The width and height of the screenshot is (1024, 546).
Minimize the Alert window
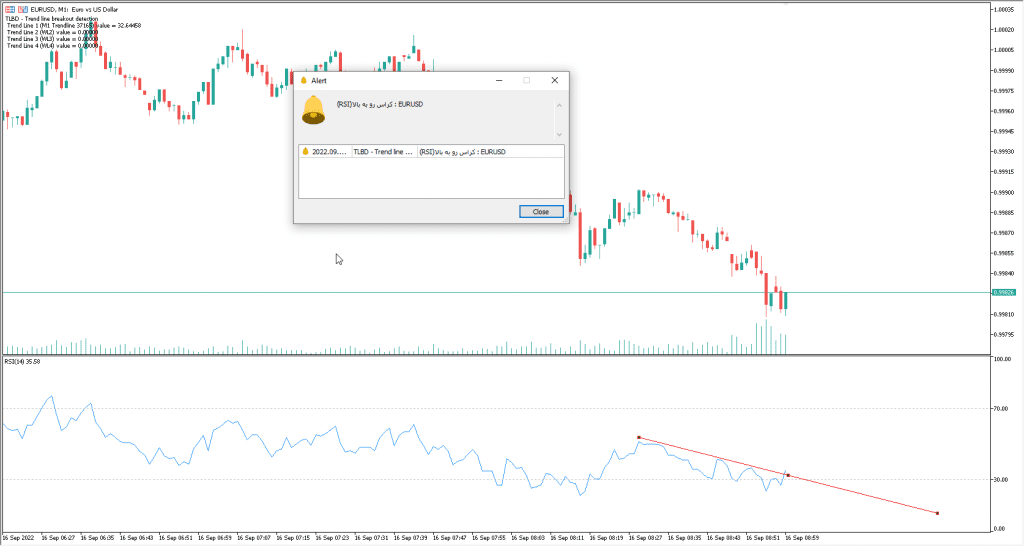[x=499, y=80]
